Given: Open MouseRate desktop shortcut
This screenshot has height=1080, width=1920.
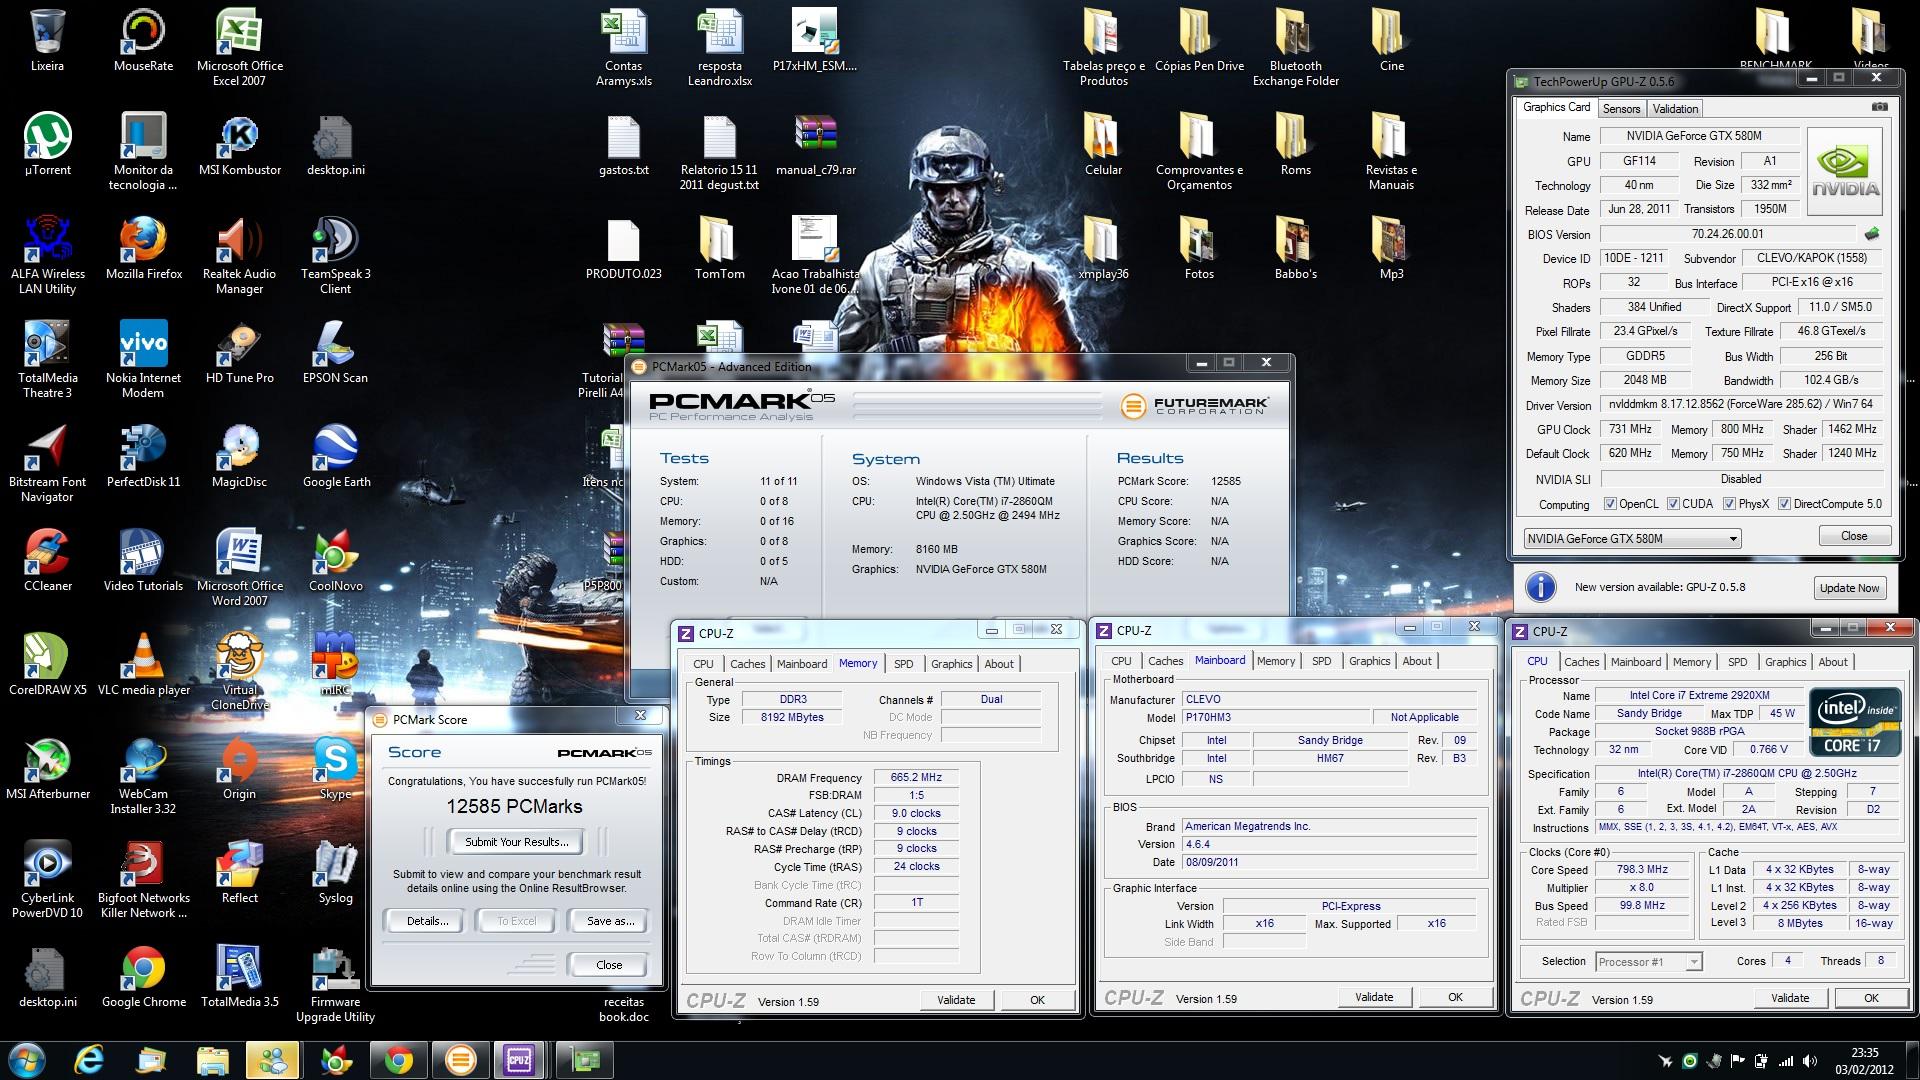Looking at the screenshot, I should tap(143, 41).
